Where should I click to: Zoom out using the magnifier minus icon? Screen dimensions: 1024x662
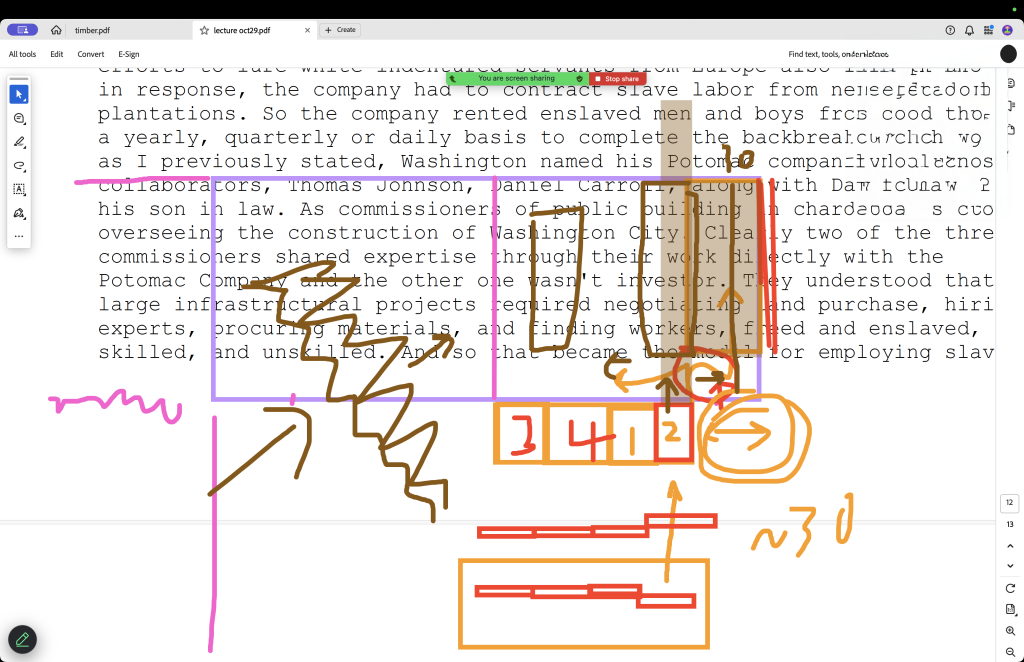[x=1010, y=652]
